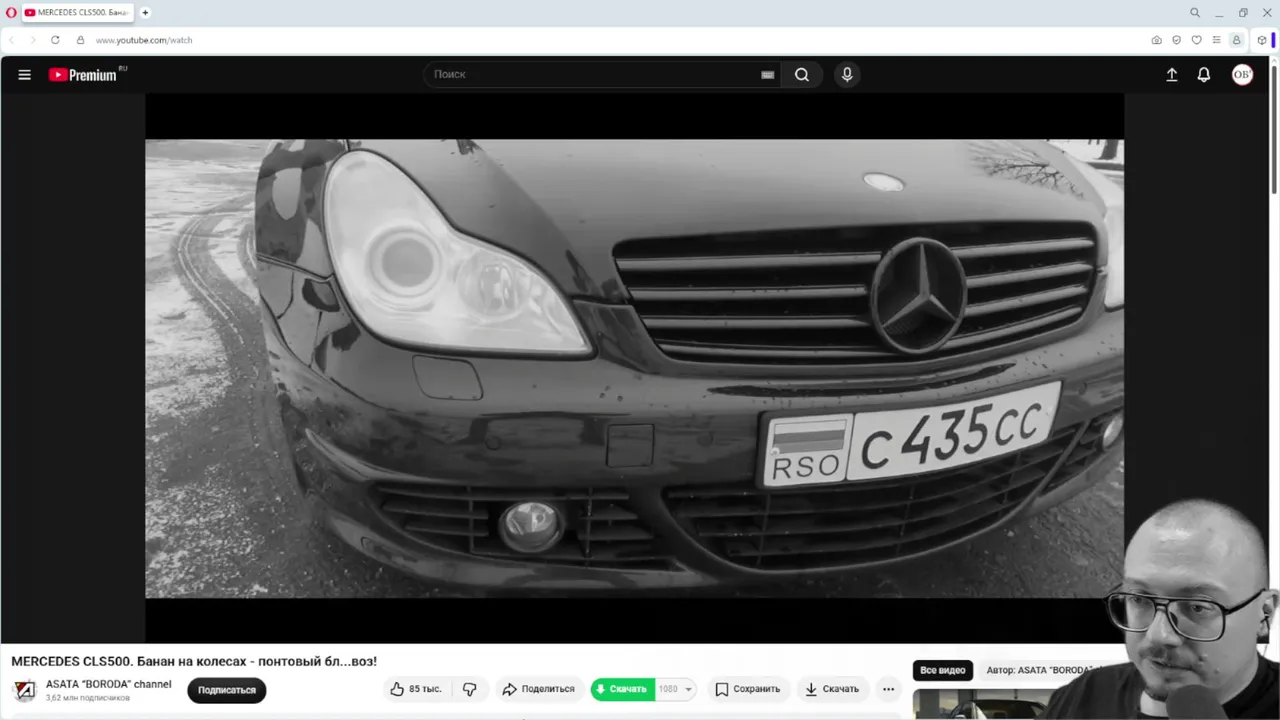This screenshot has width=1280, height=720.
Task: Select the Все видео filter chip
Action: click(x=943, y=670)
